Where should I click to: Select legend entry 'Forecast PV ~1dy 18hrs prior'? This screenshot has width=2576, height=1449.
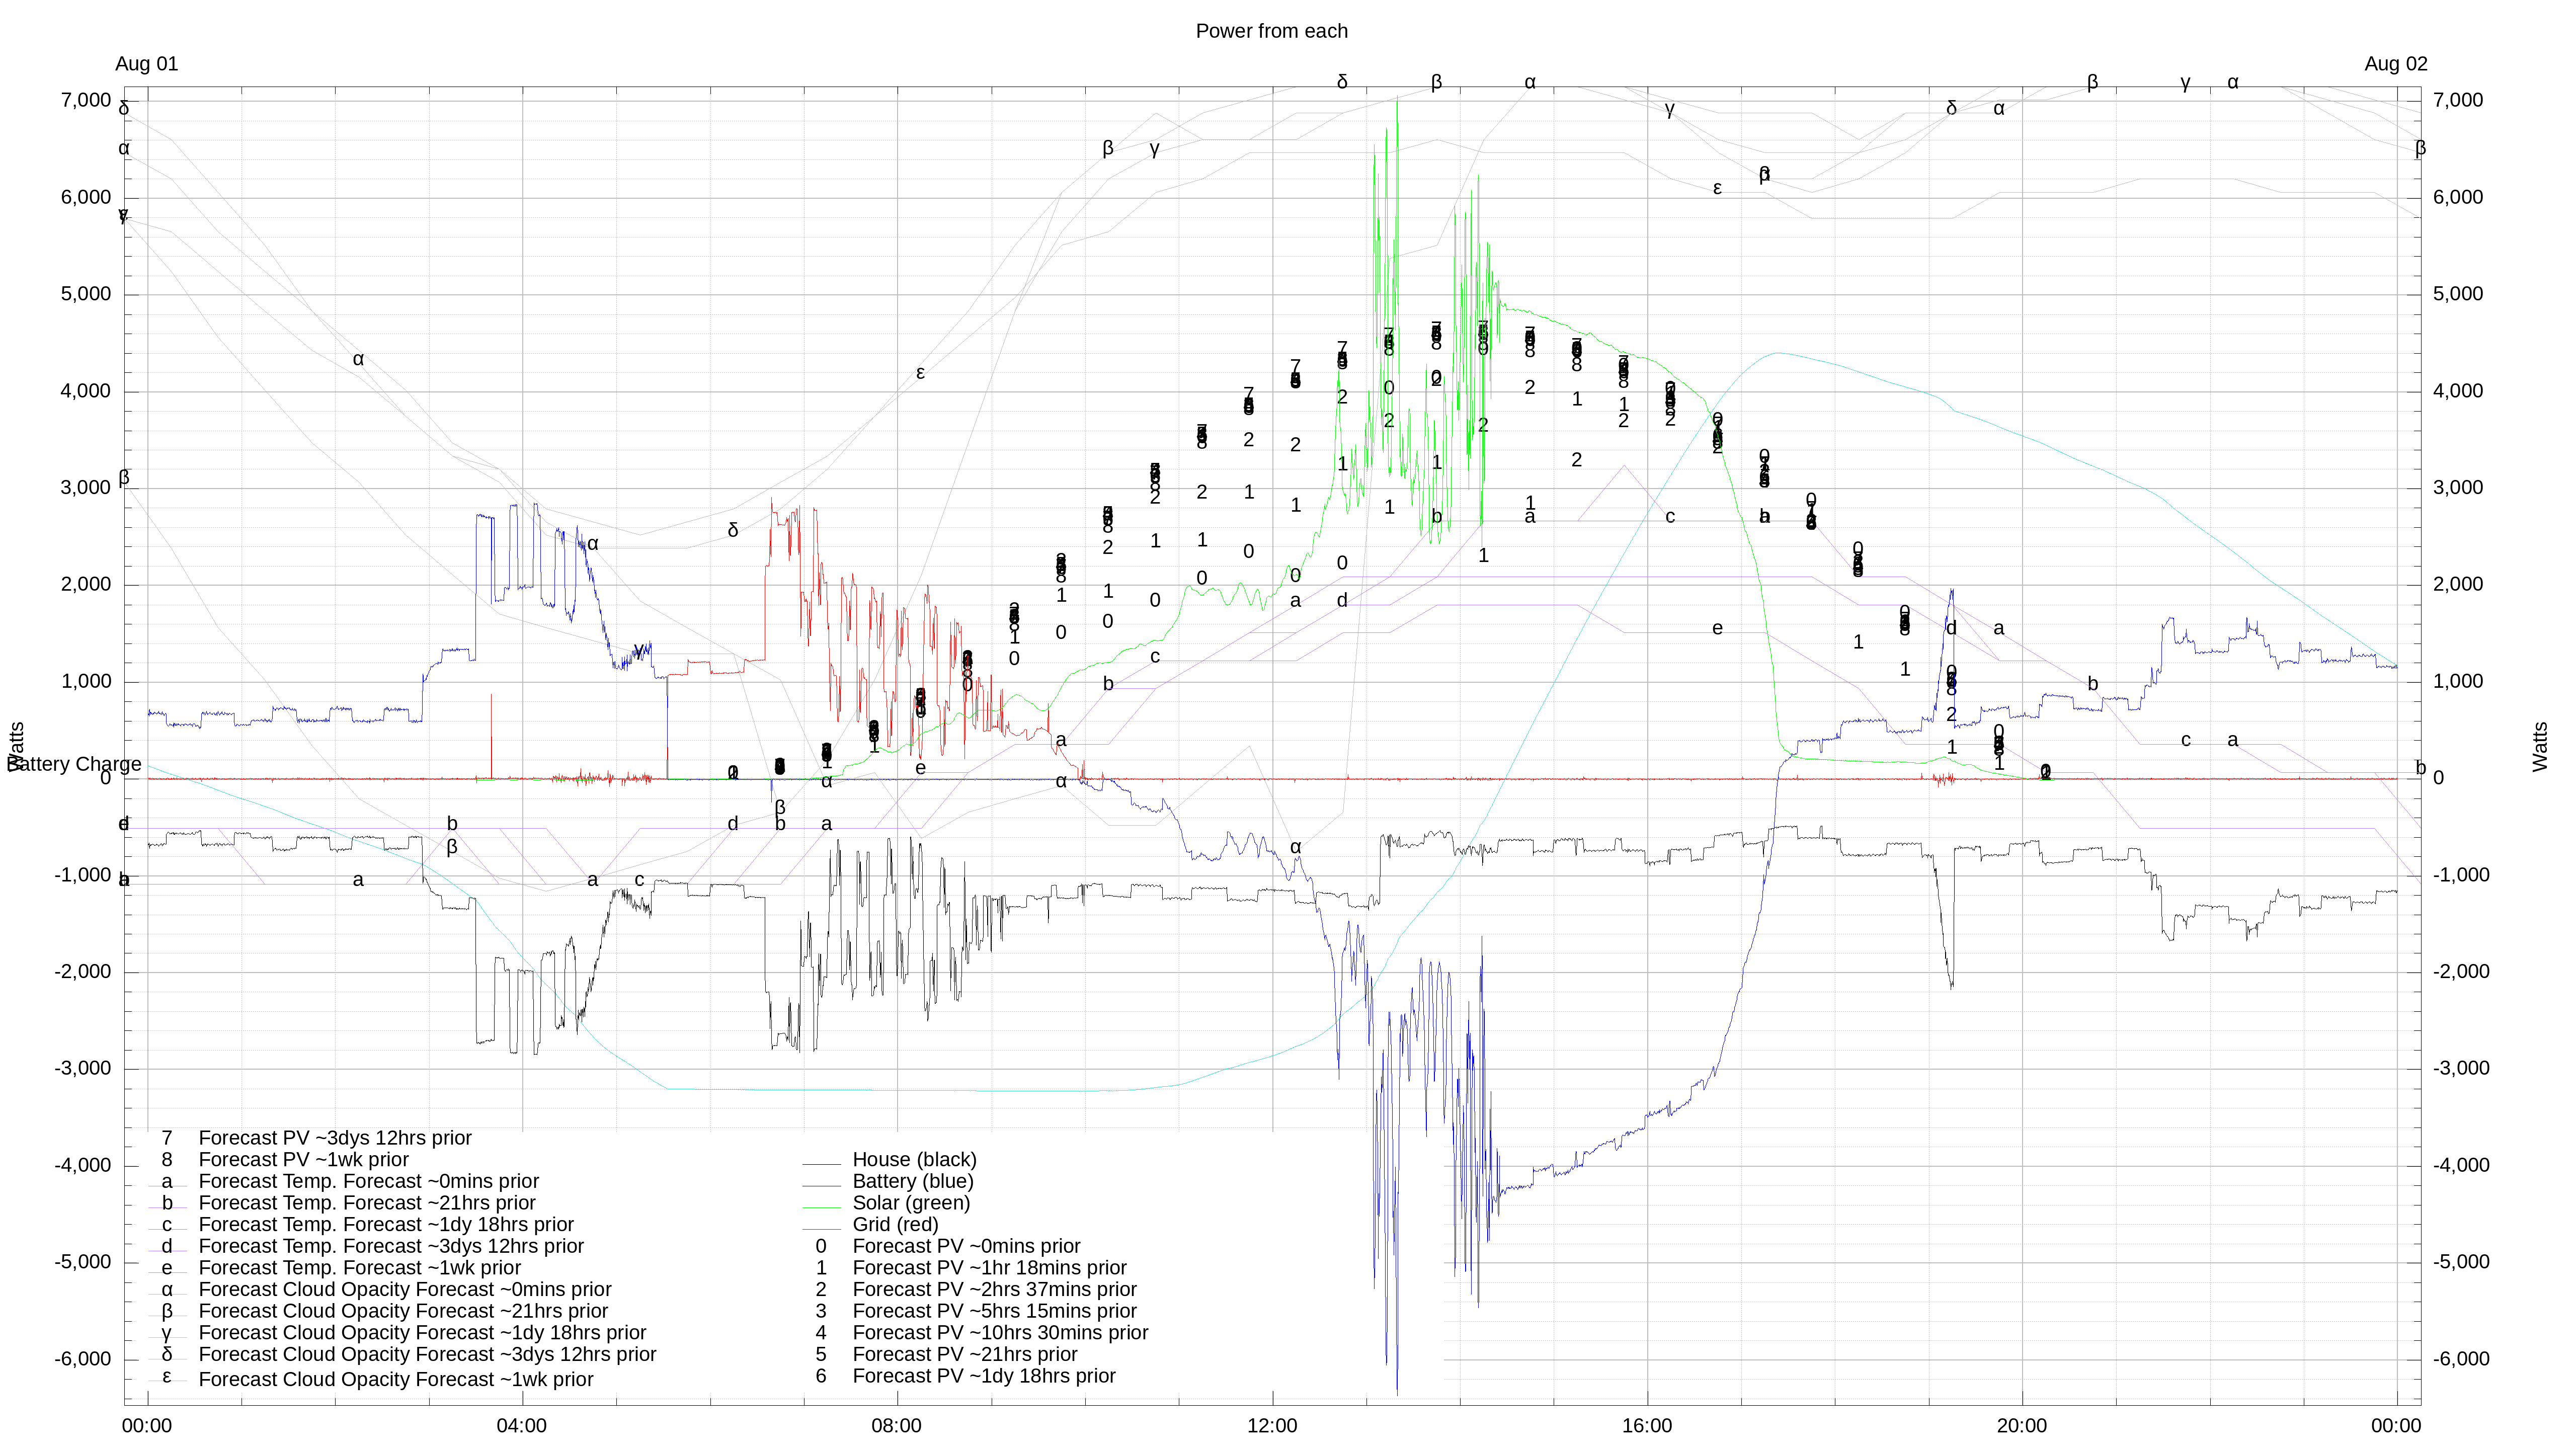(984, 1376)
